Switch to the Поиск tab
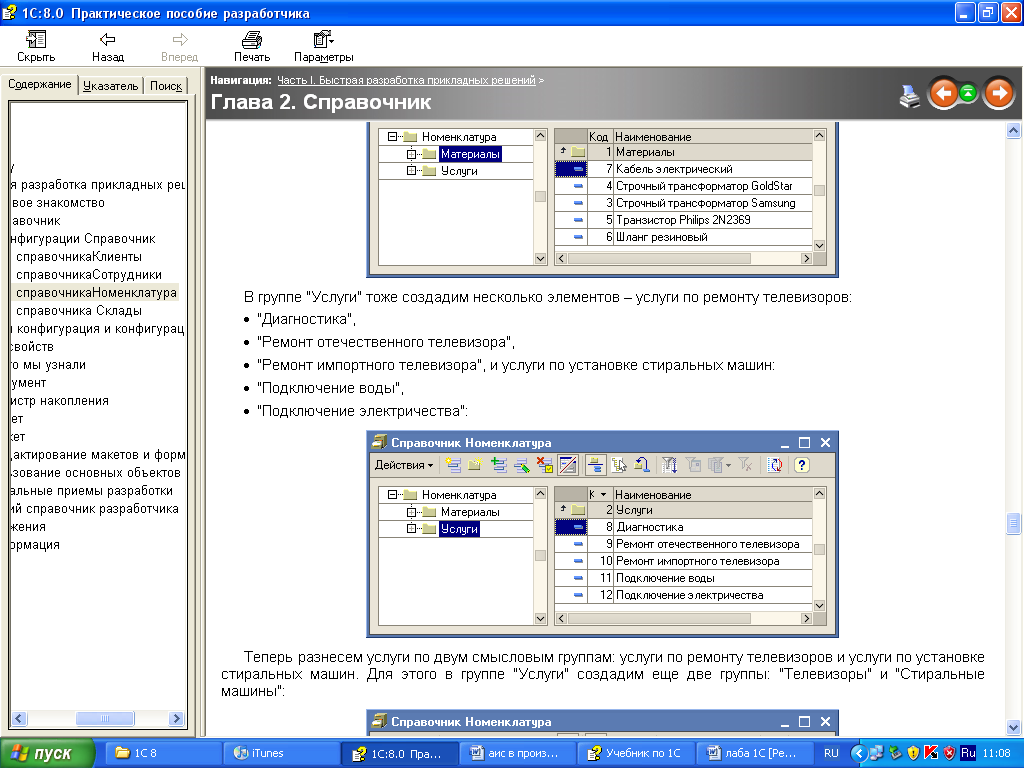Image resolution: width=1024 pixels, height=768 pixels. [x=166, y=86]
